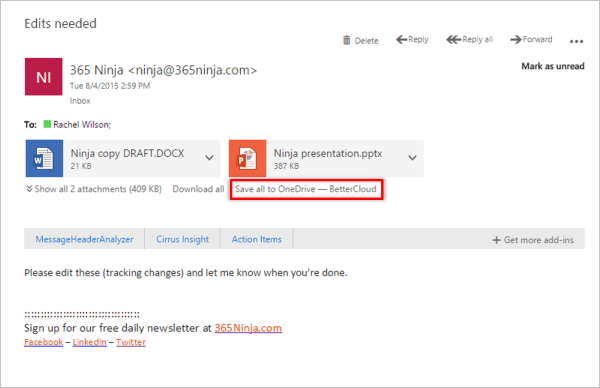Screen dimensions: 600x388
Task: Click the sender name 365 Ninja
Action: (97, 70)
